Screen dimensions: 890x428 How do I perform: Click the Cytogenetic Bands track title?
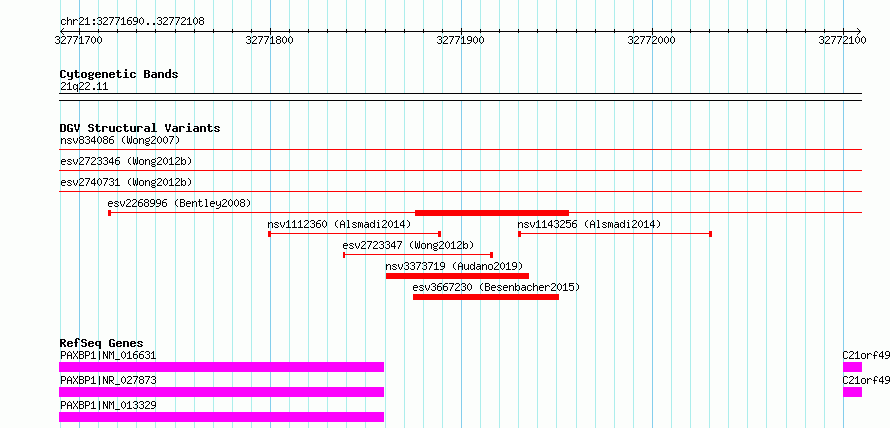pos(119,74)
